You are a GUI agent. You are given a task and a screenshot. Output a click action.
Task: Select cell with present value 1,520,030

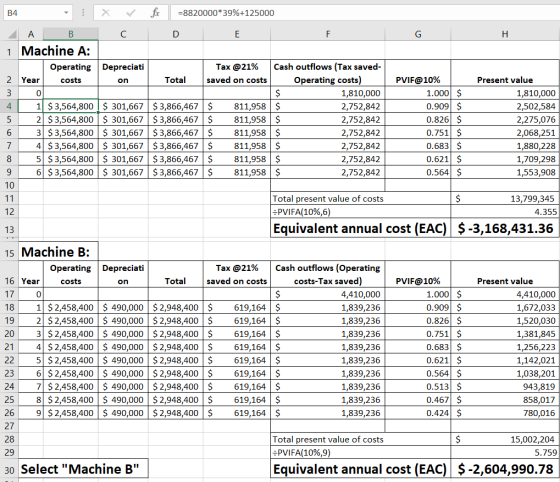tap(505, 321)
